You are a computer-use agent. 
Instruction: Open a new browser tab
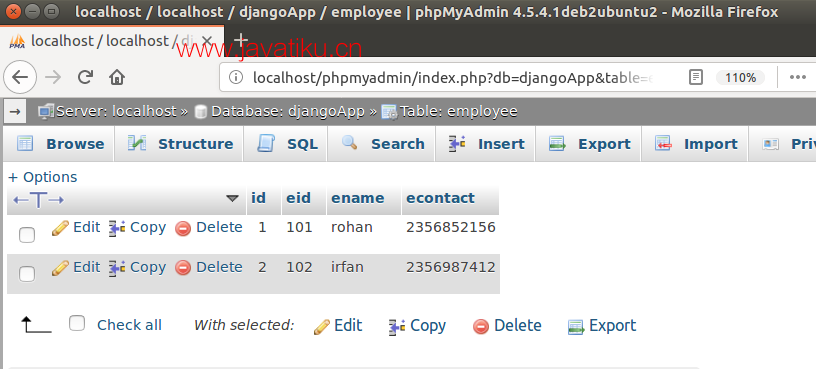[x=240, y=40]
